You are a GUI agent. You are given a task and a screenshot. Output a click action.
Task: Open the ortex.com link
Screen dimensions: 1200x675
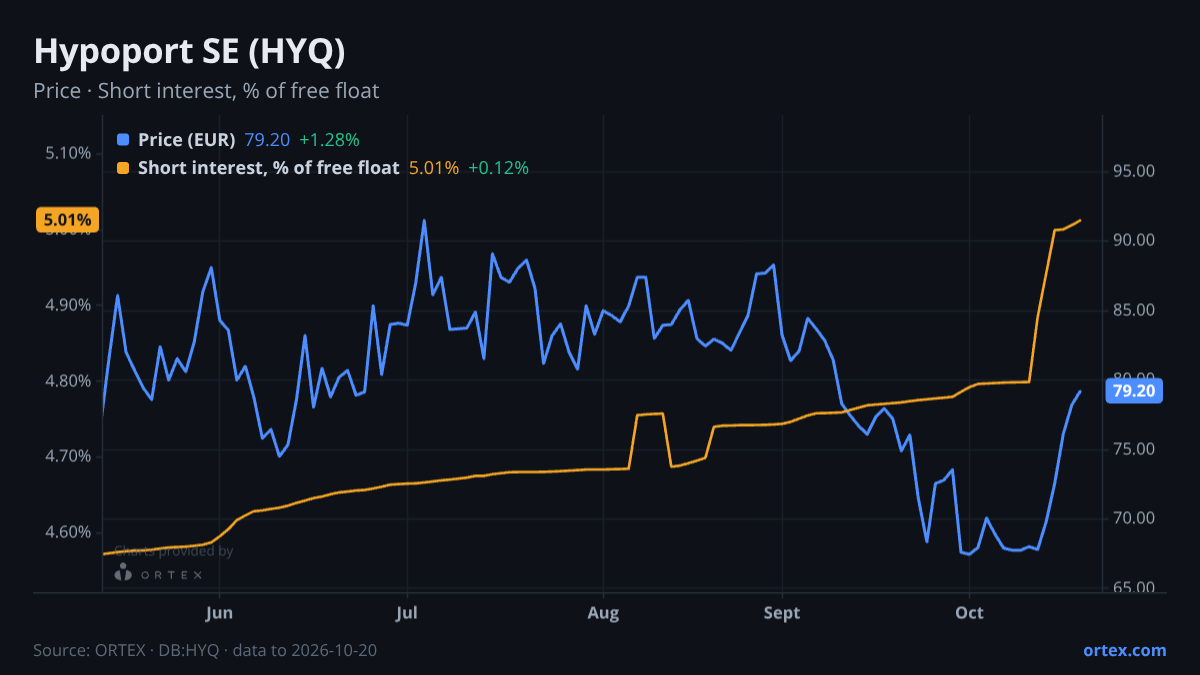coord(1125,650)
